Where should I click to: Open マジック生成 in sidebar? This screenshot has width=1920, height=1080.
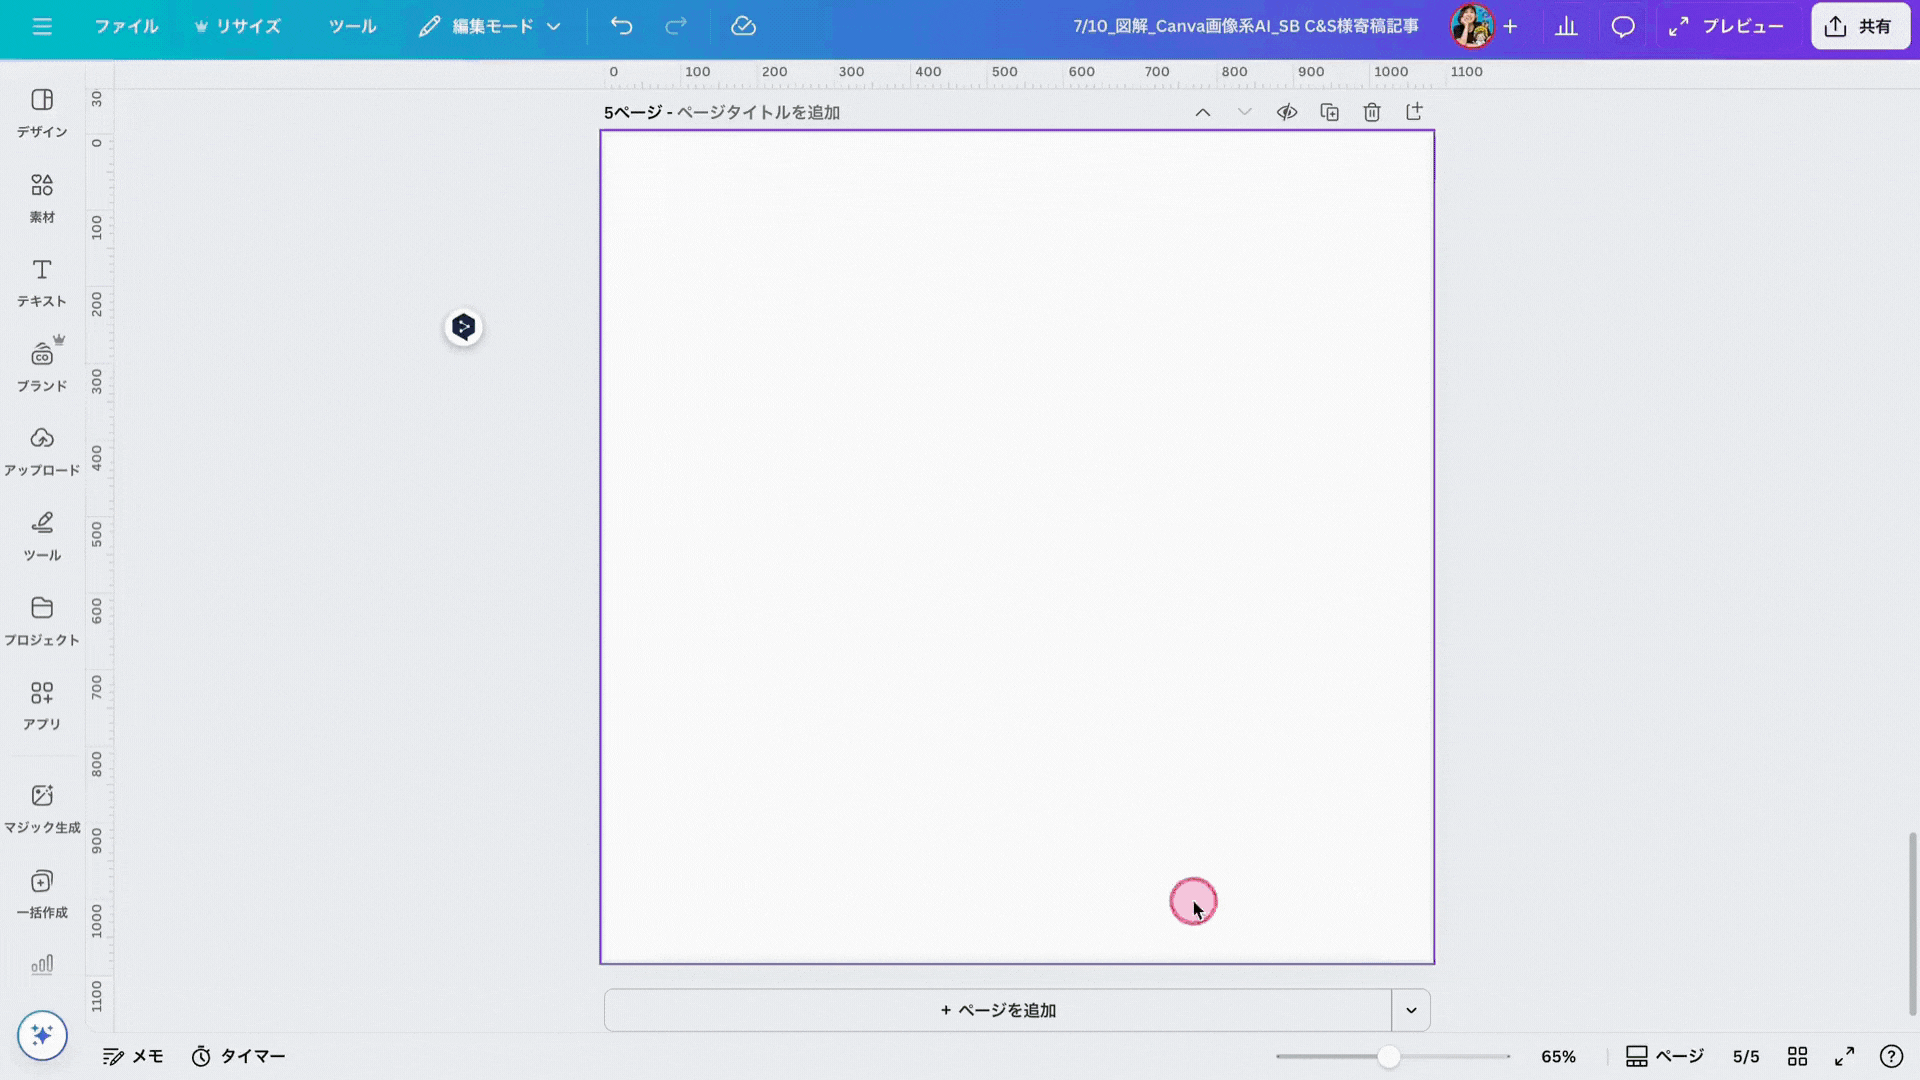coord(41,808)
